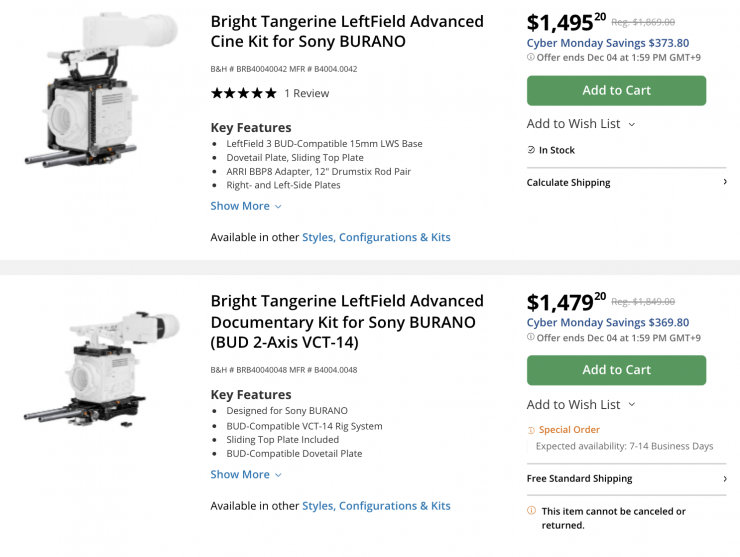Expand Show More for the Cine Kit
The height and width of the screenshot is (557, 740).
[246, 206]
